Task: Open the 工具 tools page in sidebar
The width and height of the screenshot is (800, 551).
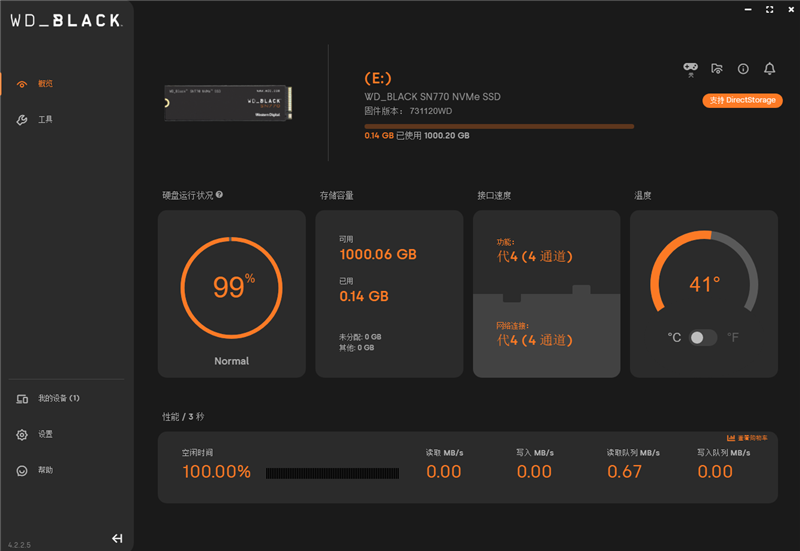Action: coord(45,119)
